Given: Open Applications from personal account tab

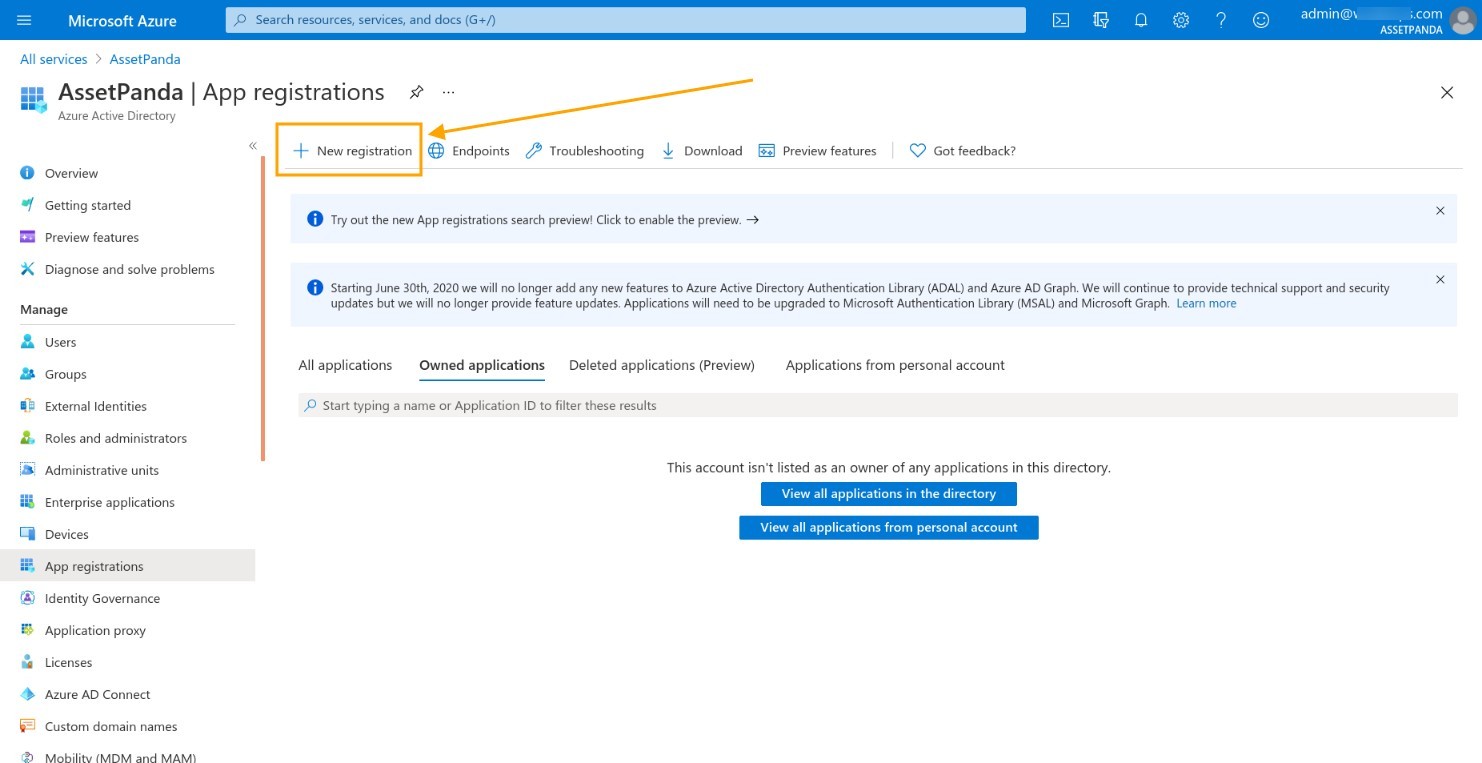Looking at the screenshot, I should coord(895,365).
